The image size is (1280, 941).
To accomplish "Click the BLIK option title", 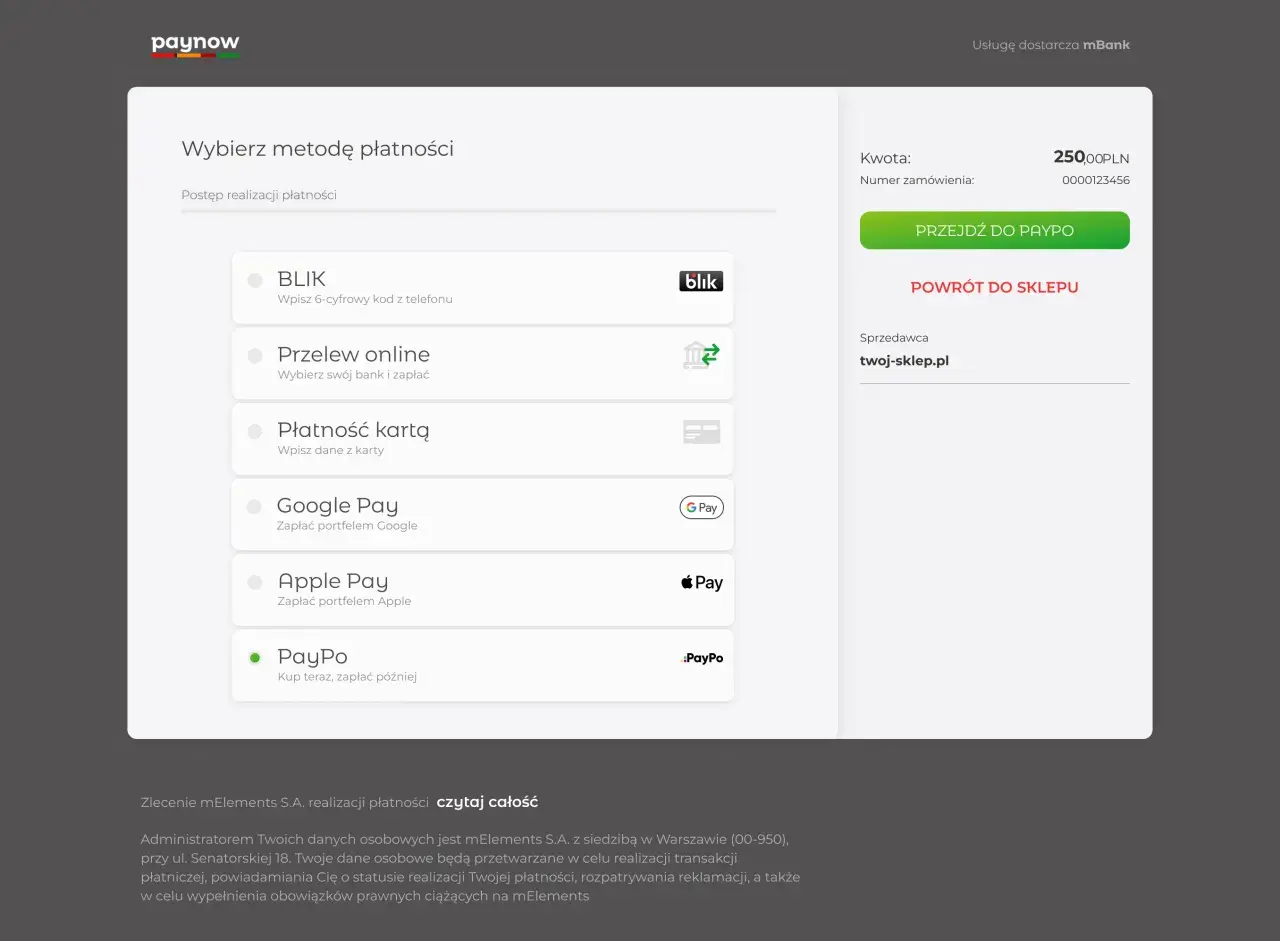I will 301,279.
